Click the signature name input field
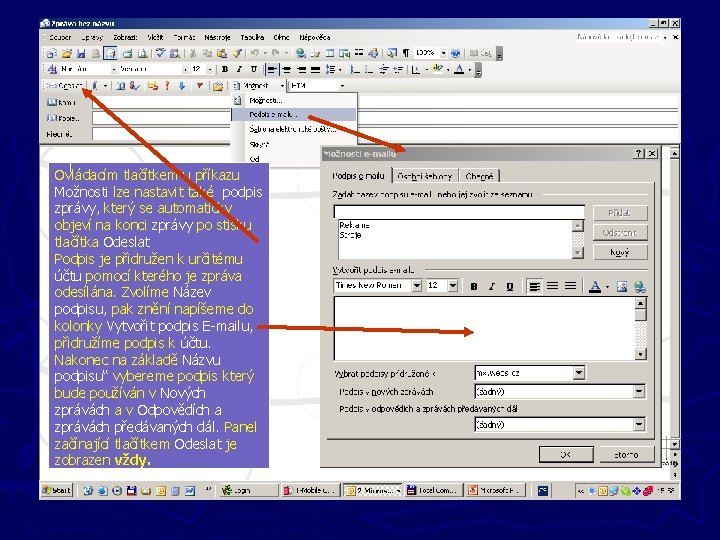 click(x=459, y=212)
